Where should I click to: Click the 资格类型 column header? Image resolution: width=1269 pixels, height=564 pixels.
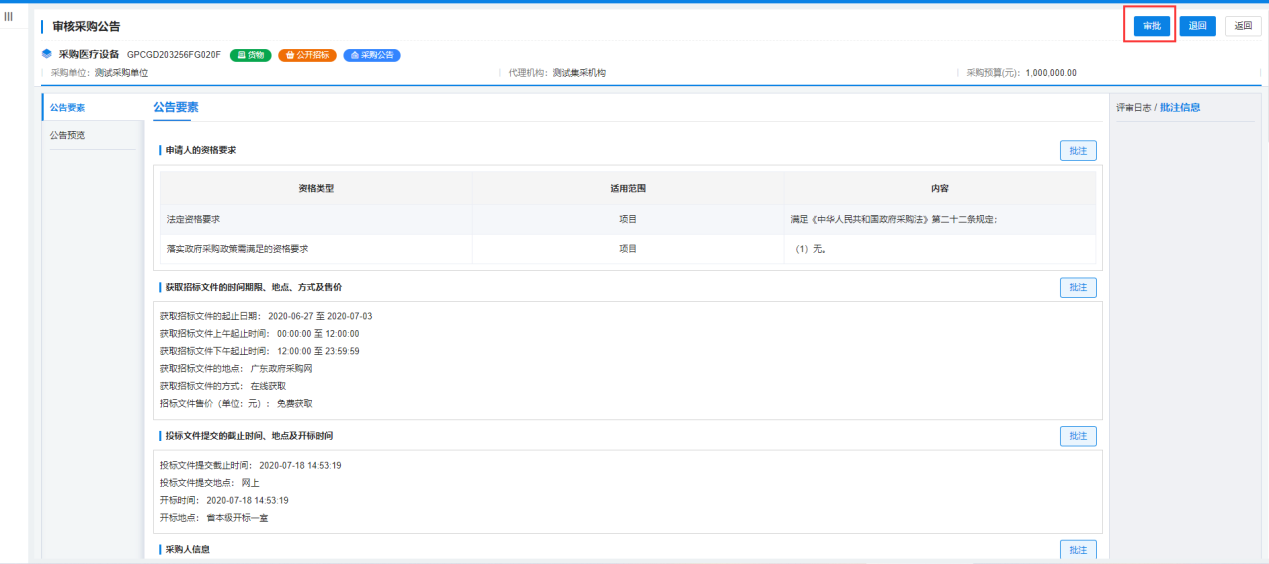coord(316,188)
